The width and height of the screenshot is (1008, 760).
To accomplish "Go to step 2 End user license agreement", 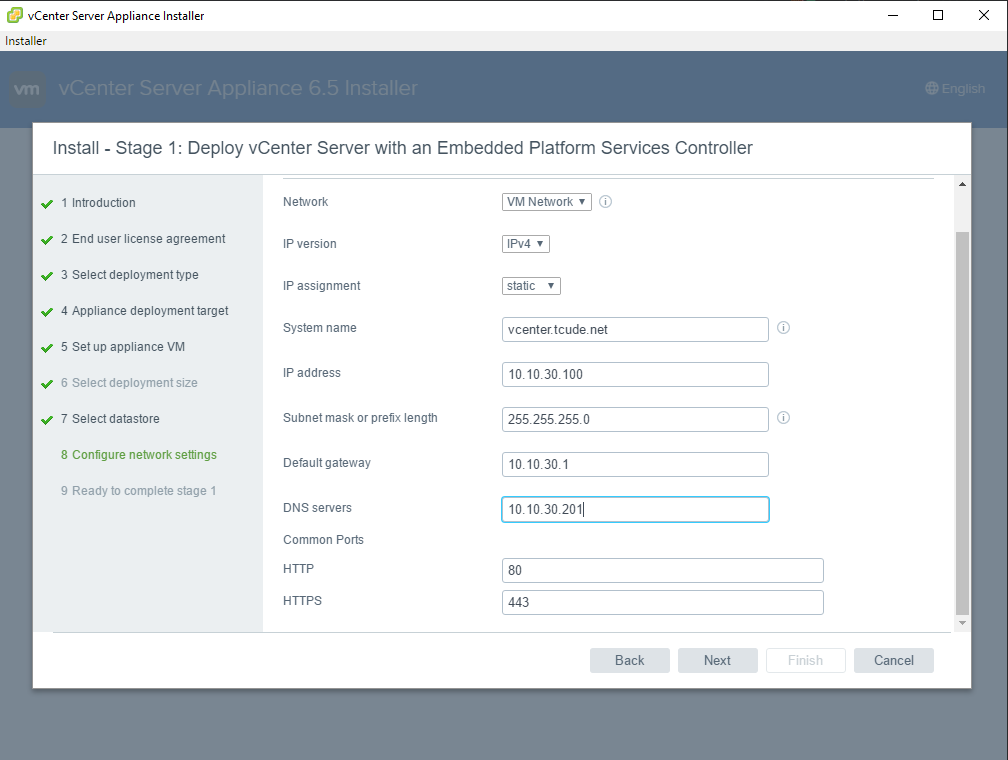I will [x=143, y=239].
